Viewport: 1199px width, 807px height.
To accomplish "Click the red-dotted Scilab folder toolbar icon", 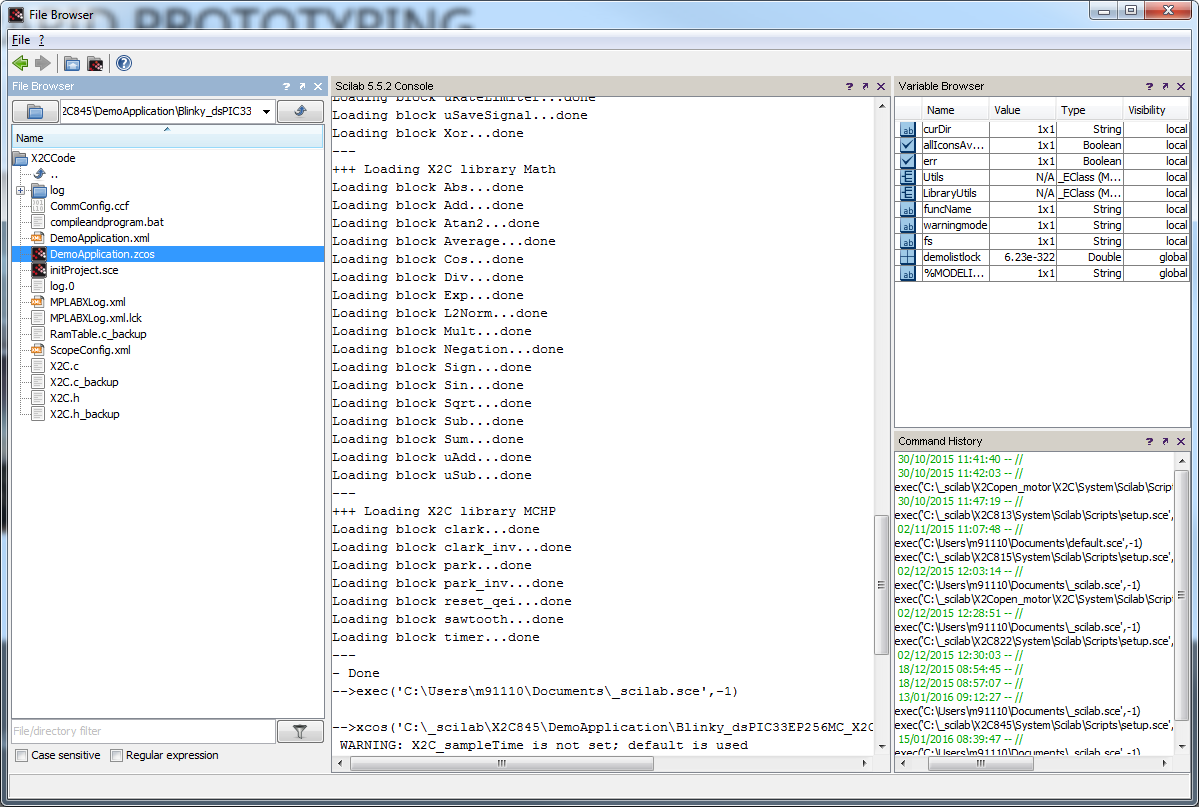I will point(95,63).
